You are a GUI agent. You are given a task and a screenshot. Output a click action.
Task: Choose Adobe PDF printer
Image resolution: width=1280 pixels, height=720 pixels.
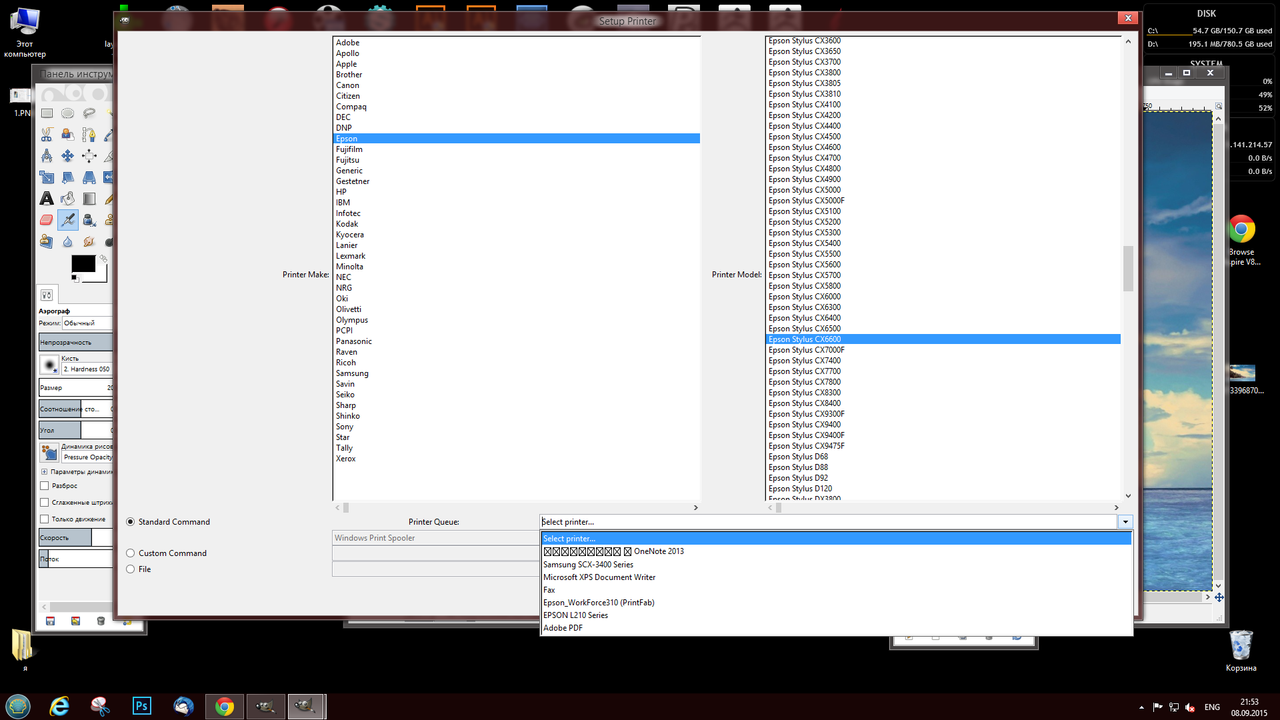coord(836,628)
